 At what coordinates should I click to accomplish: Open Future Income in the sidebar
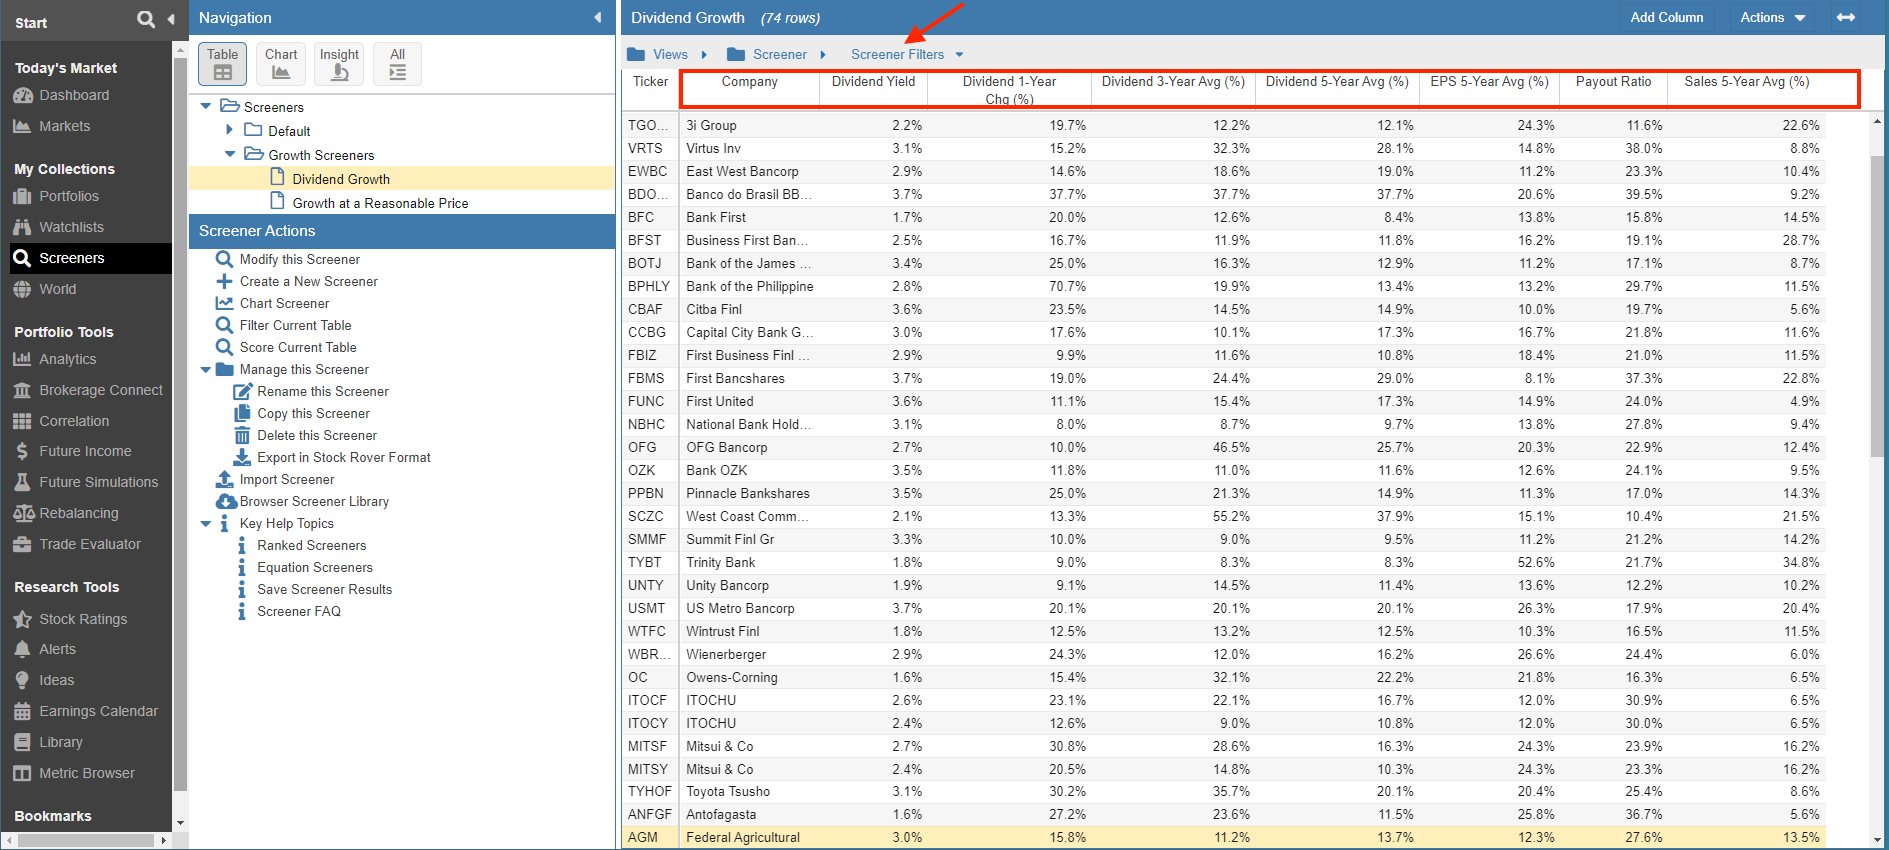coord(85,451)
